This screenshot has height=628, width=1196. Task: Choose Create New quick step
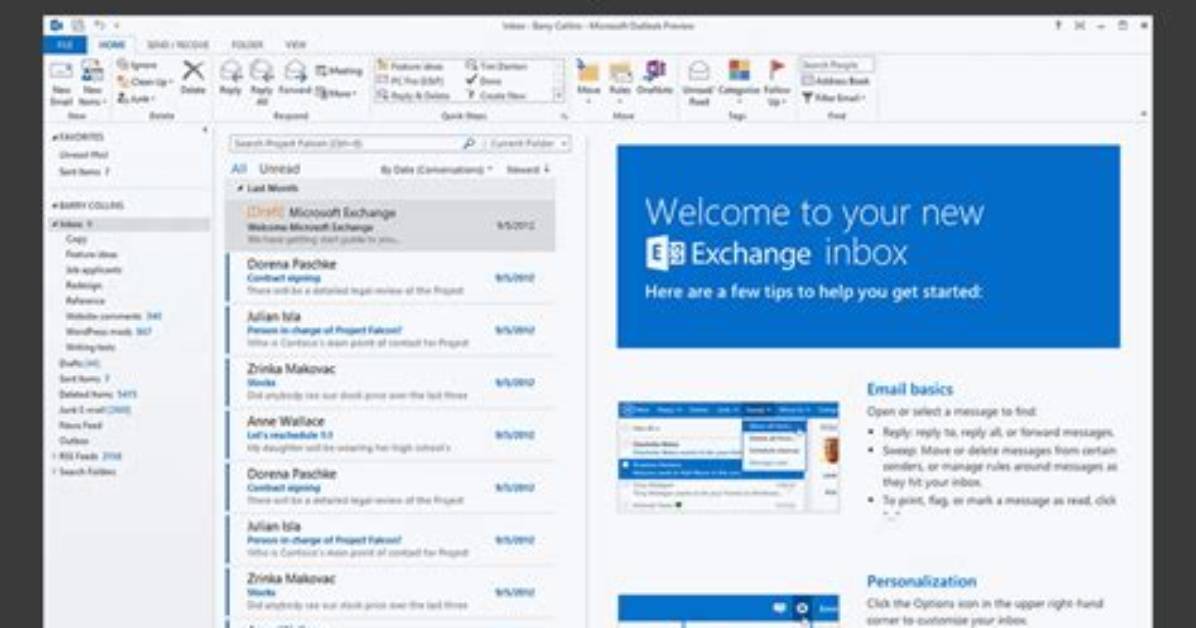point(496,95)
